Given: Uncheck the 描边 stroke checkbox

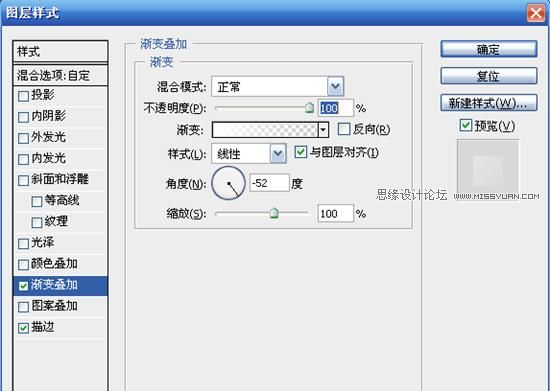Looking at the screenshot, I should [x=23, y=328].
